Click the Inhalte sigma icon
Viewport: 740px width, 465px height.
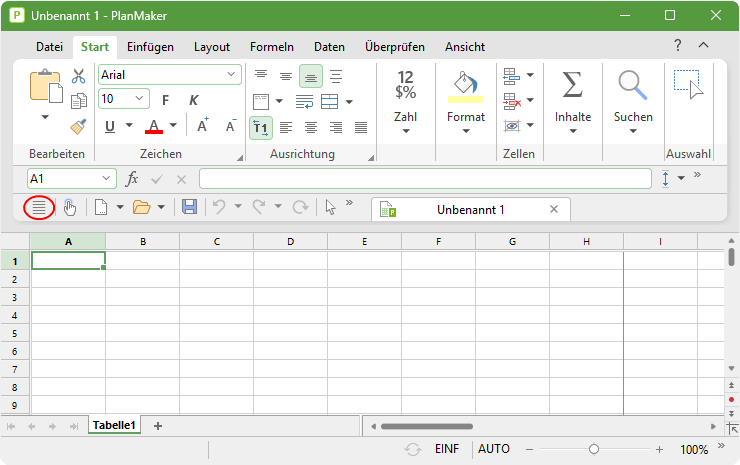point(572,85)
